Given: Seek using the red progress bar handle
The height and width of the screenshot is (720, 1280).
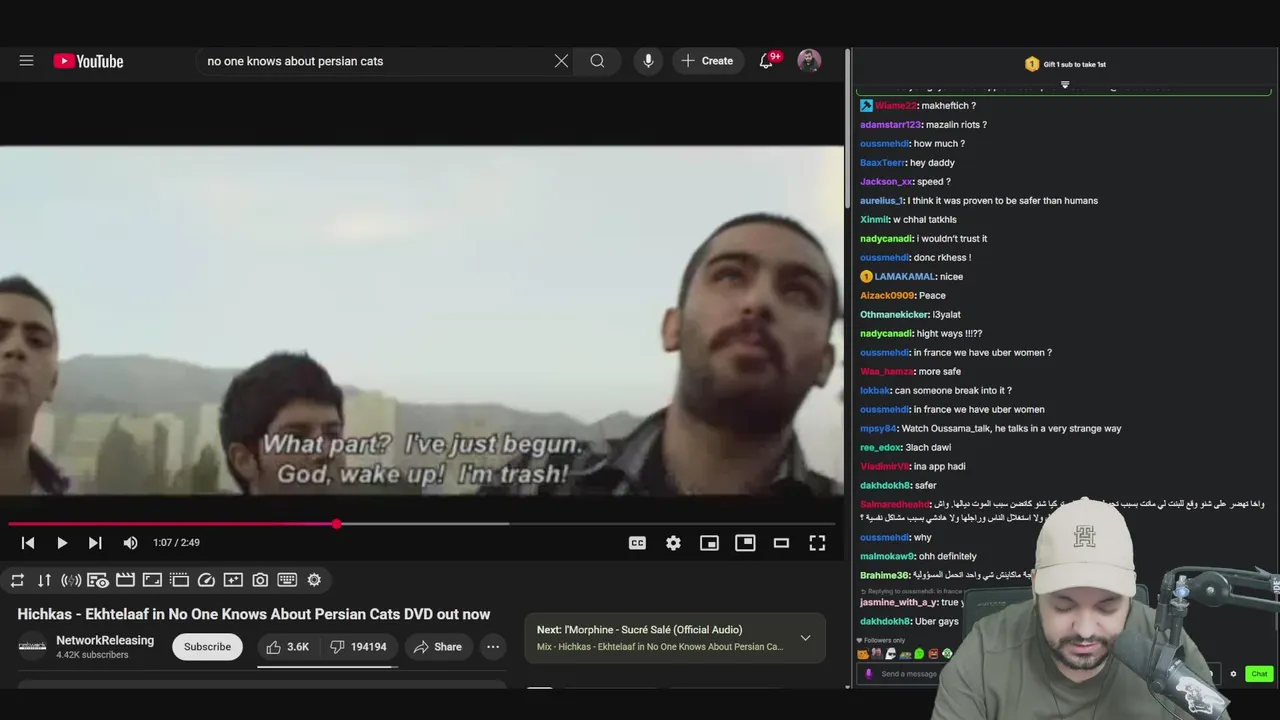Looking at the screenshot, I should [337, 524].
